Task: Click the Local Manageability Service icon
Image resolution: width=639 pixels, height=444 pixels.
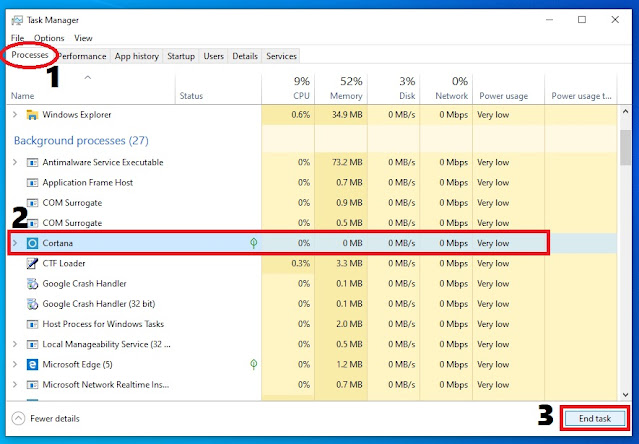Action: 32,344
